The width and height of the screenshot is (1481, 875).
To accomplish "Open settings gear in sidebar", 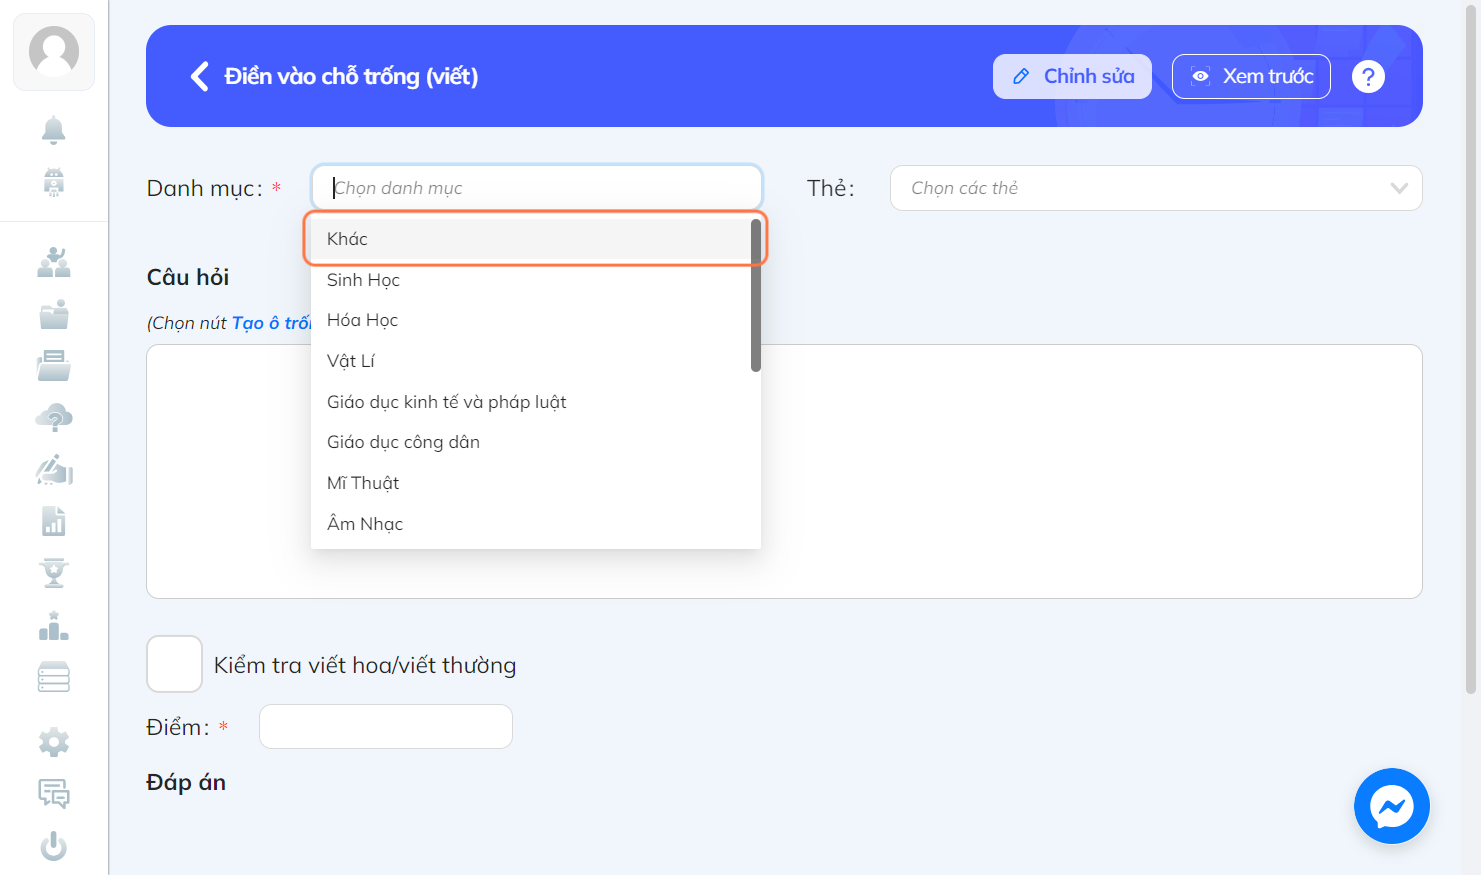I will click(x=54, y=742).
